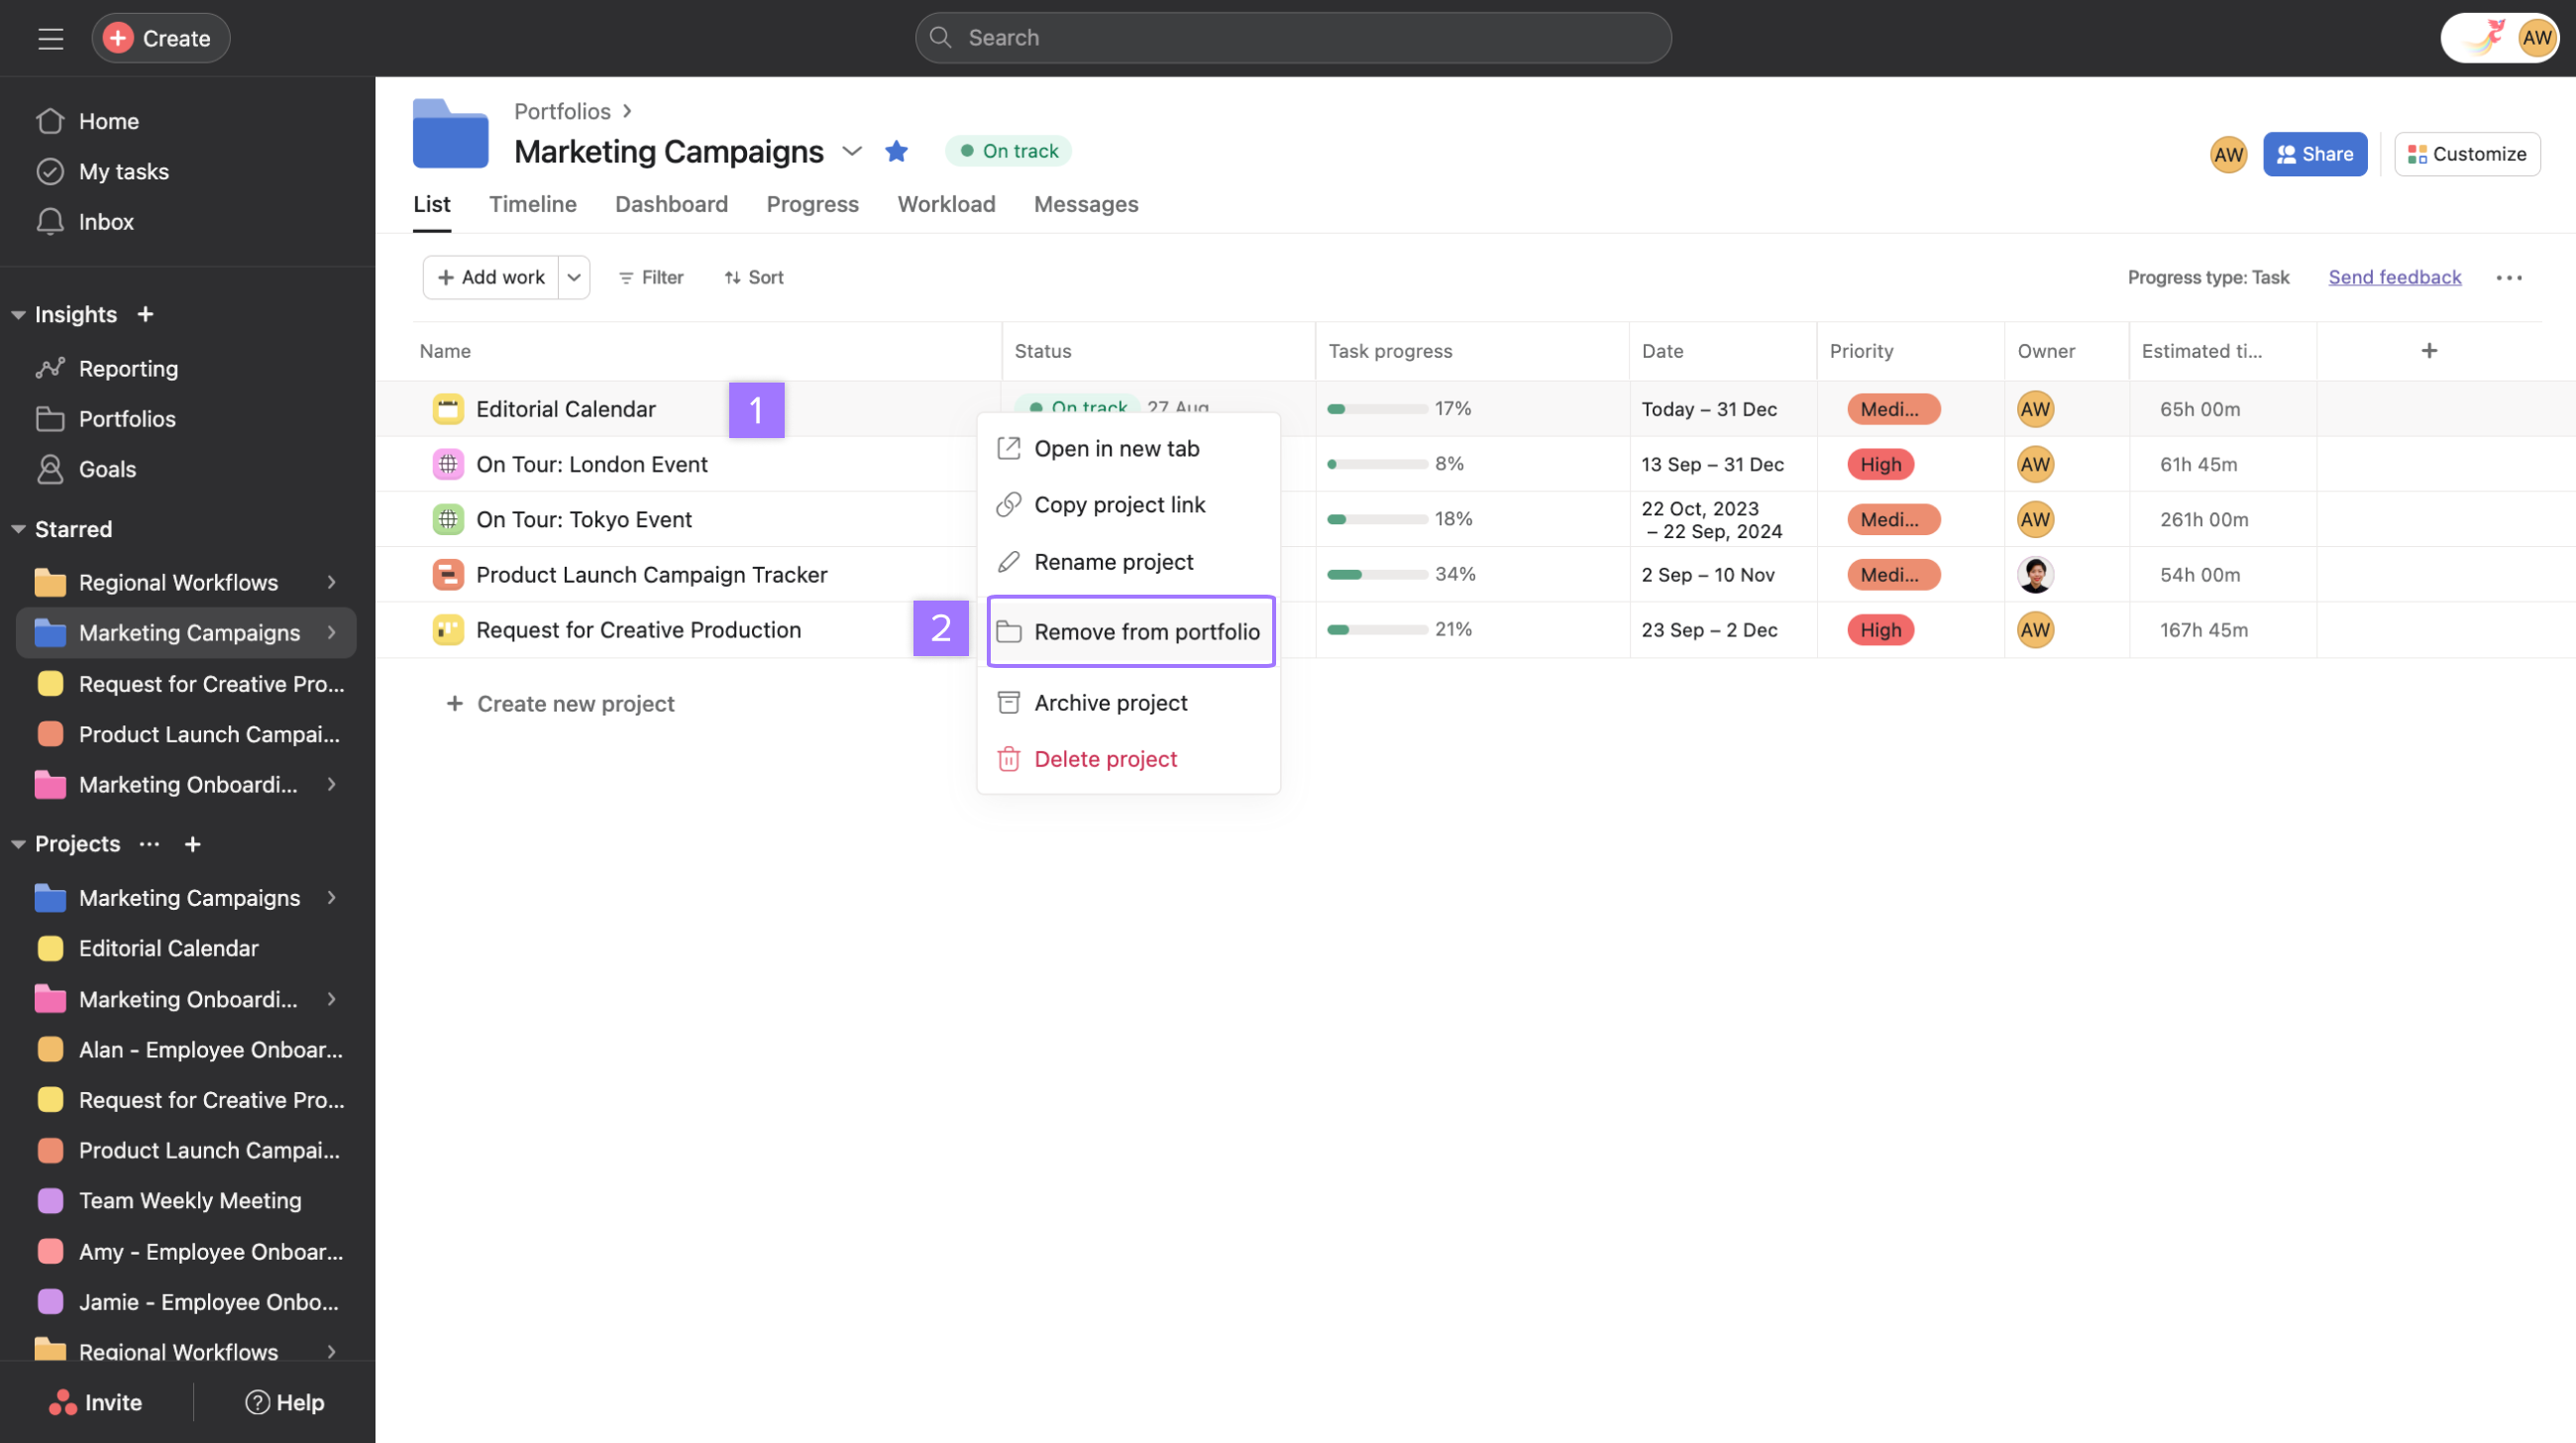Click the Share button
2576x1443 pixels.
pyautogui.click(x=2314, y=154)
